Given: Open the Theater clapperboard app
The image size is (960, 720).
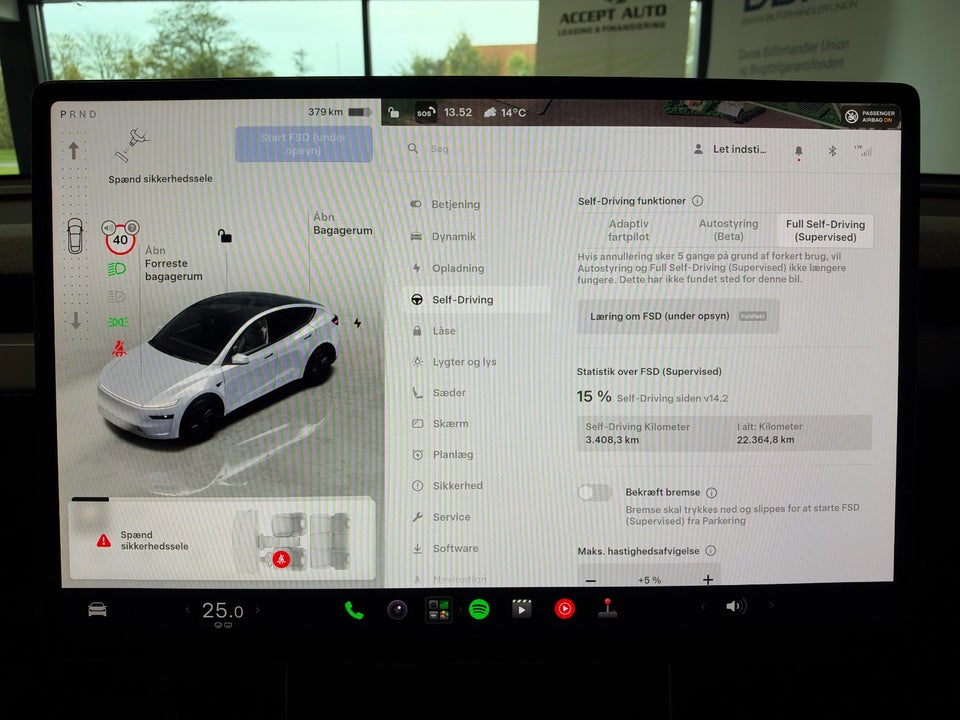Looking at the screenshot, I should [x=522, y=609].
